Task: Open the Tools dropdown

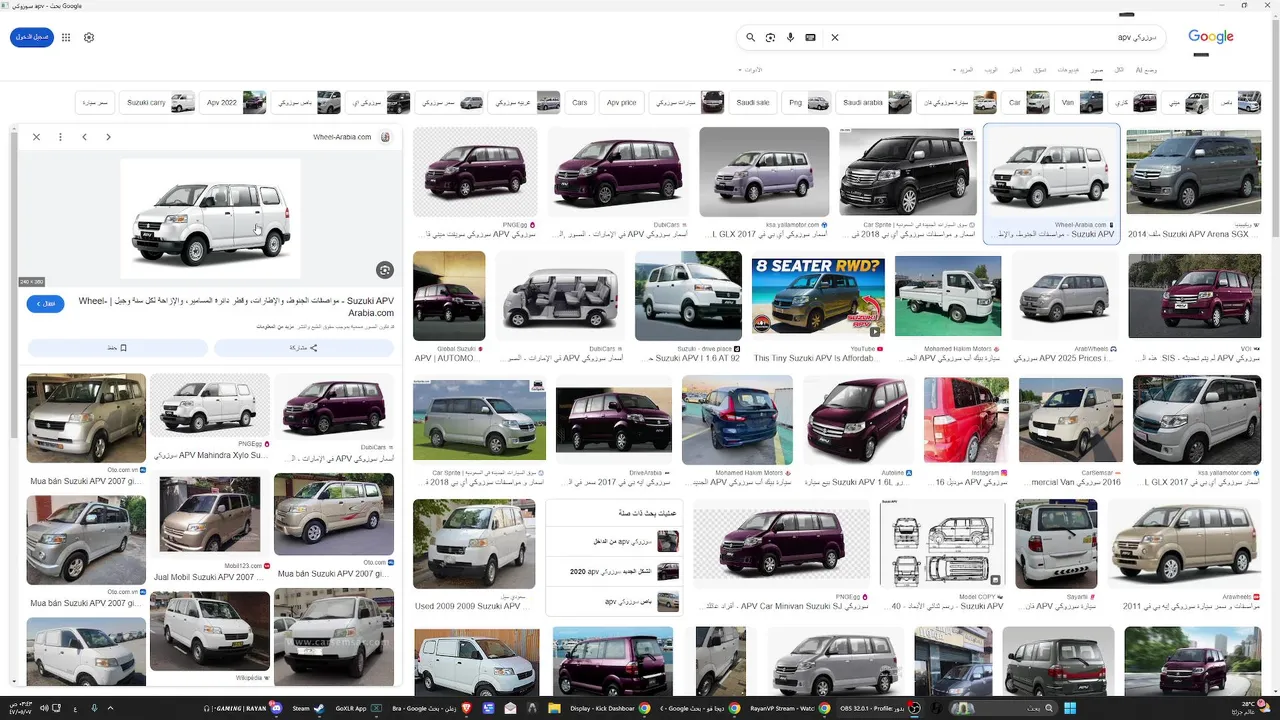Action: tap(750, 70)
